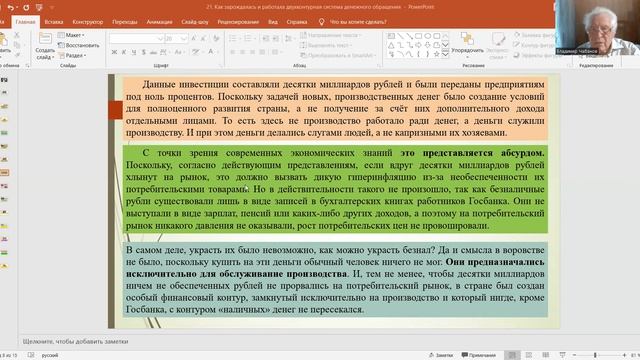640x360 pixels.
Task: Start Slide Show from status bar icon
Action: [x=562, y=355]
